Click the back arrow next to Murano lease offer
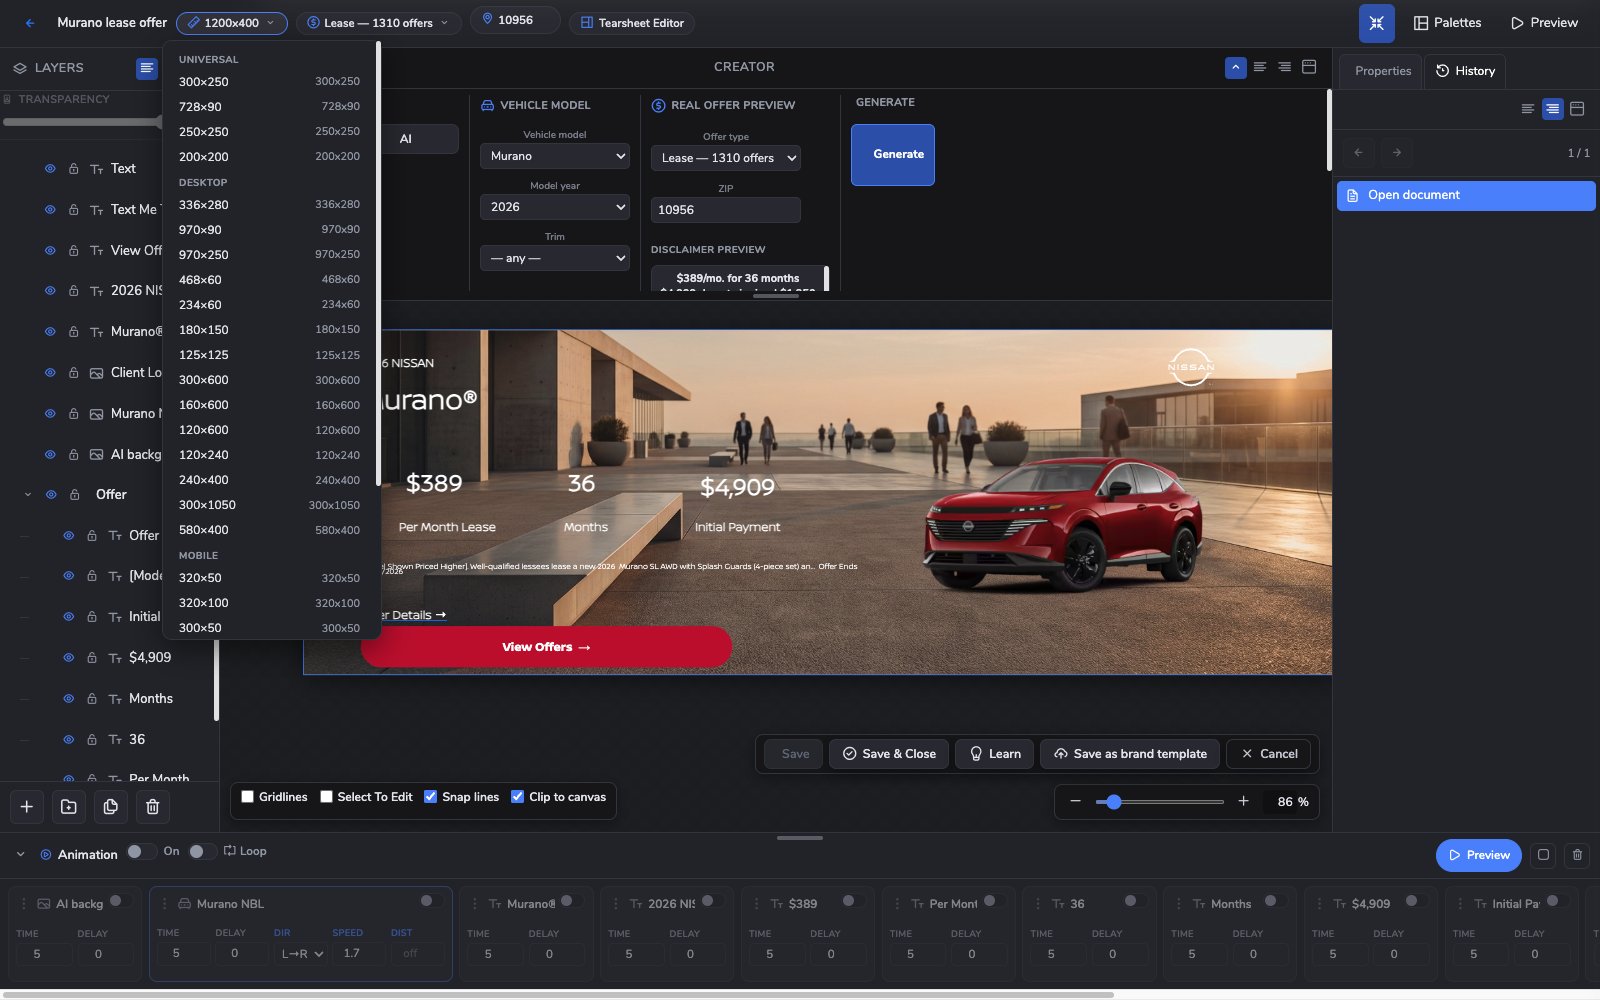Image resolution: width=1600 pixels, height=1000 pixels. point(30,23)
